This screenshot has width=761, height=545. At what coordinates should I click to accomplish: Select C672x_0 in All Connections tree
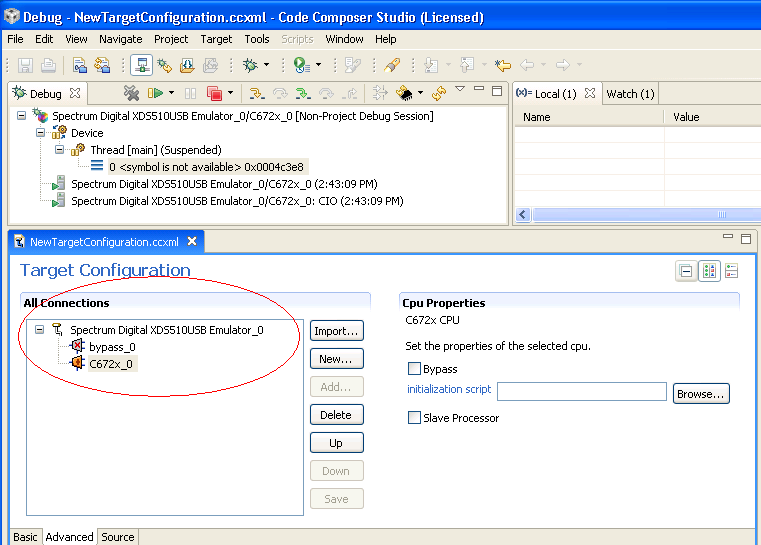coord(111,364)
